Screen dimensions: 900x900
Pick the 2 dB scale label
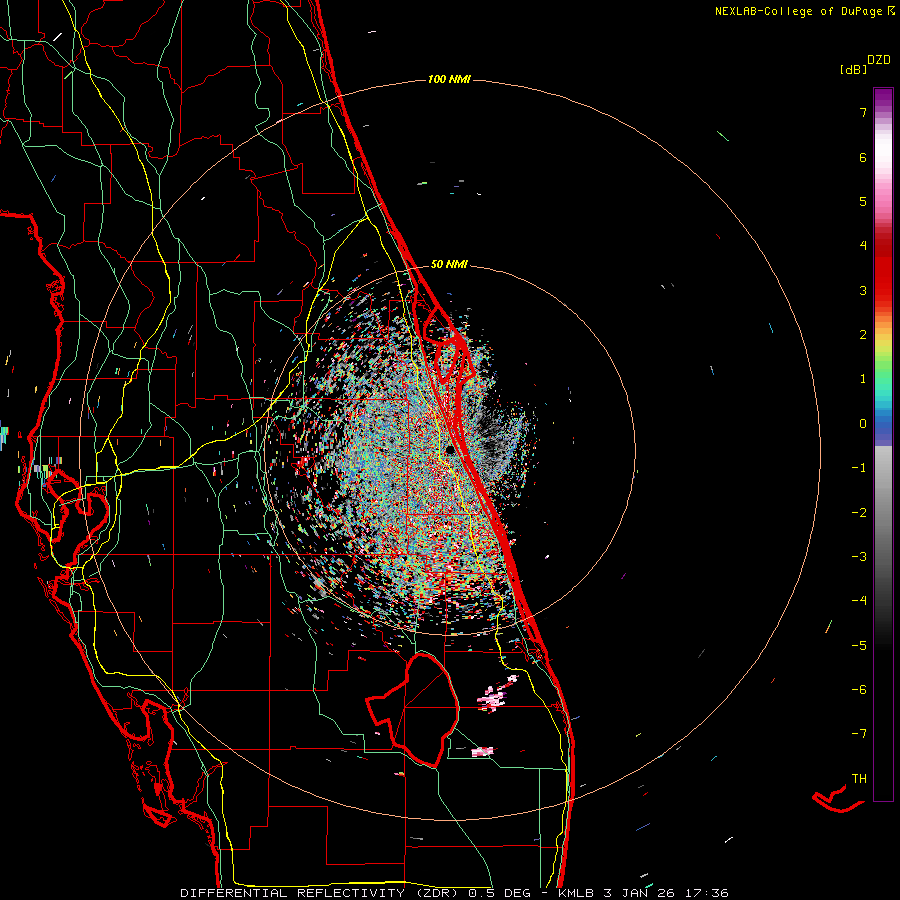click(863, 335)
